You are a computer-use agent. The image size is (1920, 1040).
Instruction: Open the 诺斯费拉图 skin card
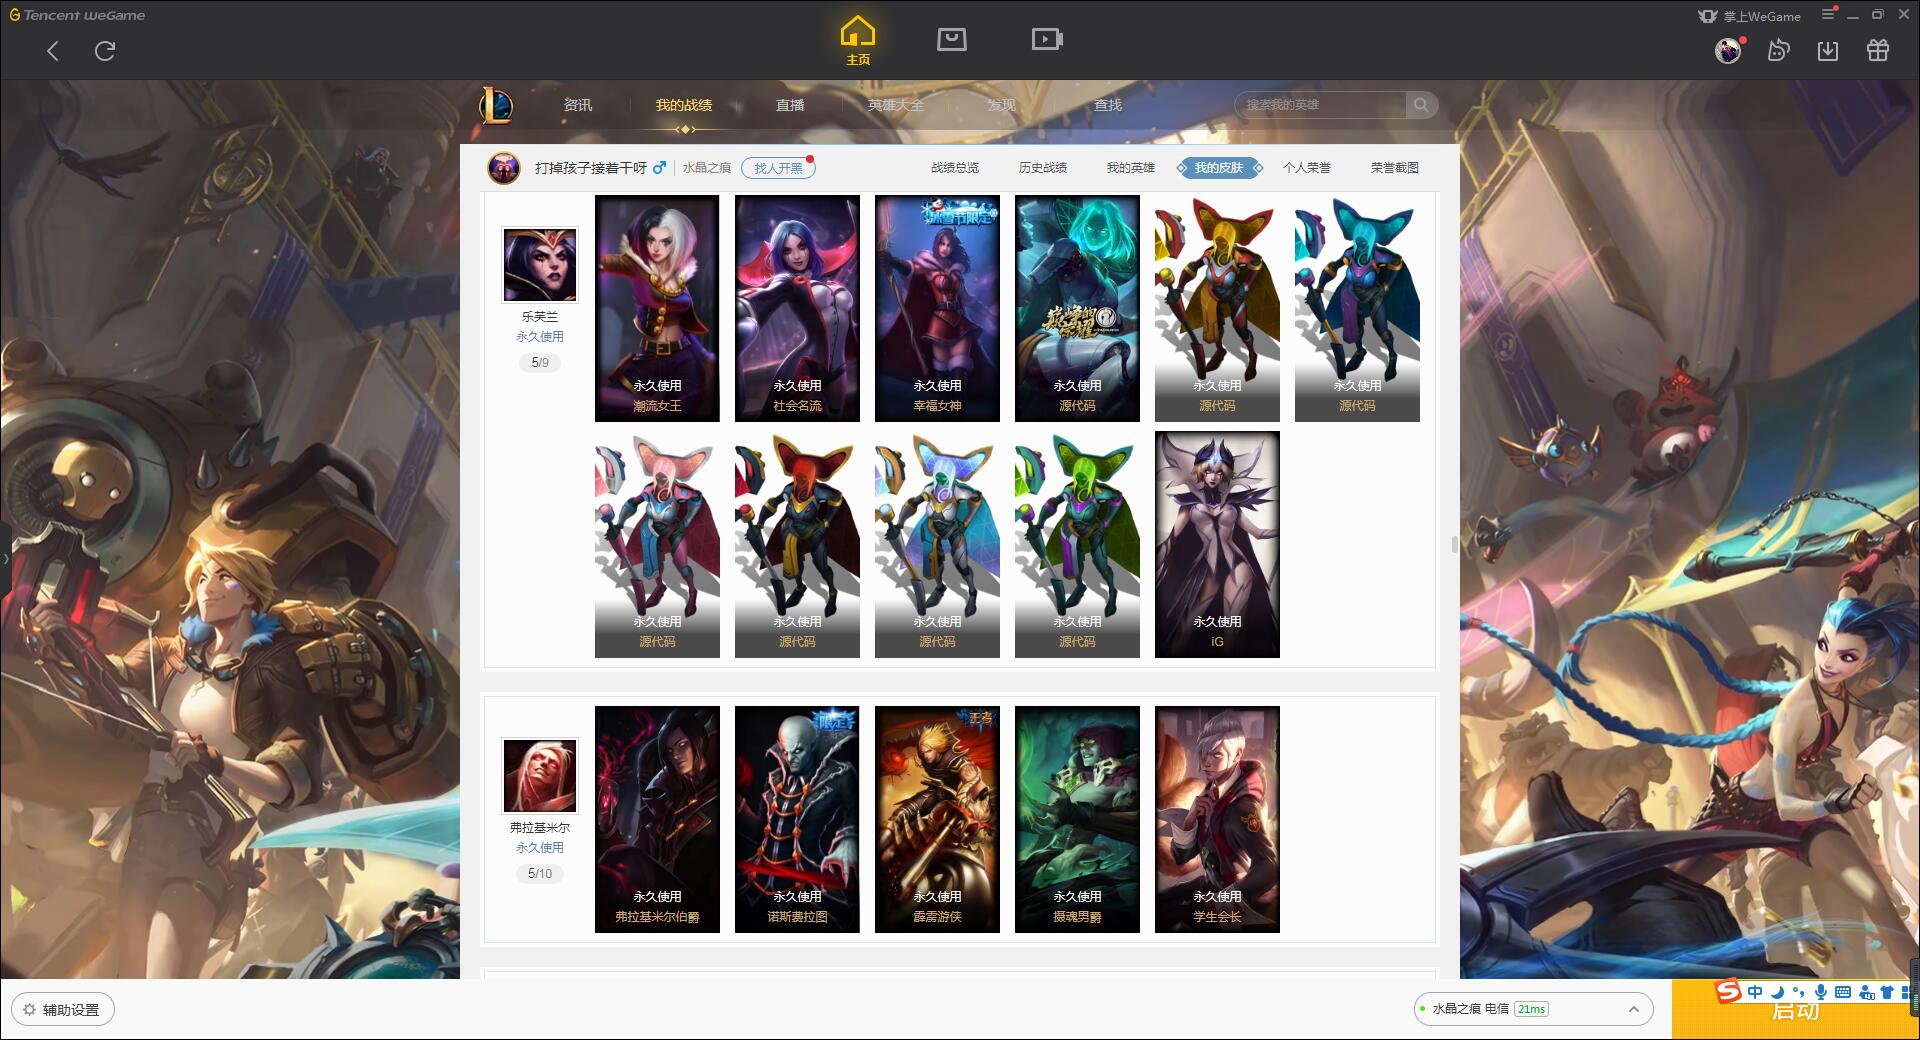coord(797,819)
